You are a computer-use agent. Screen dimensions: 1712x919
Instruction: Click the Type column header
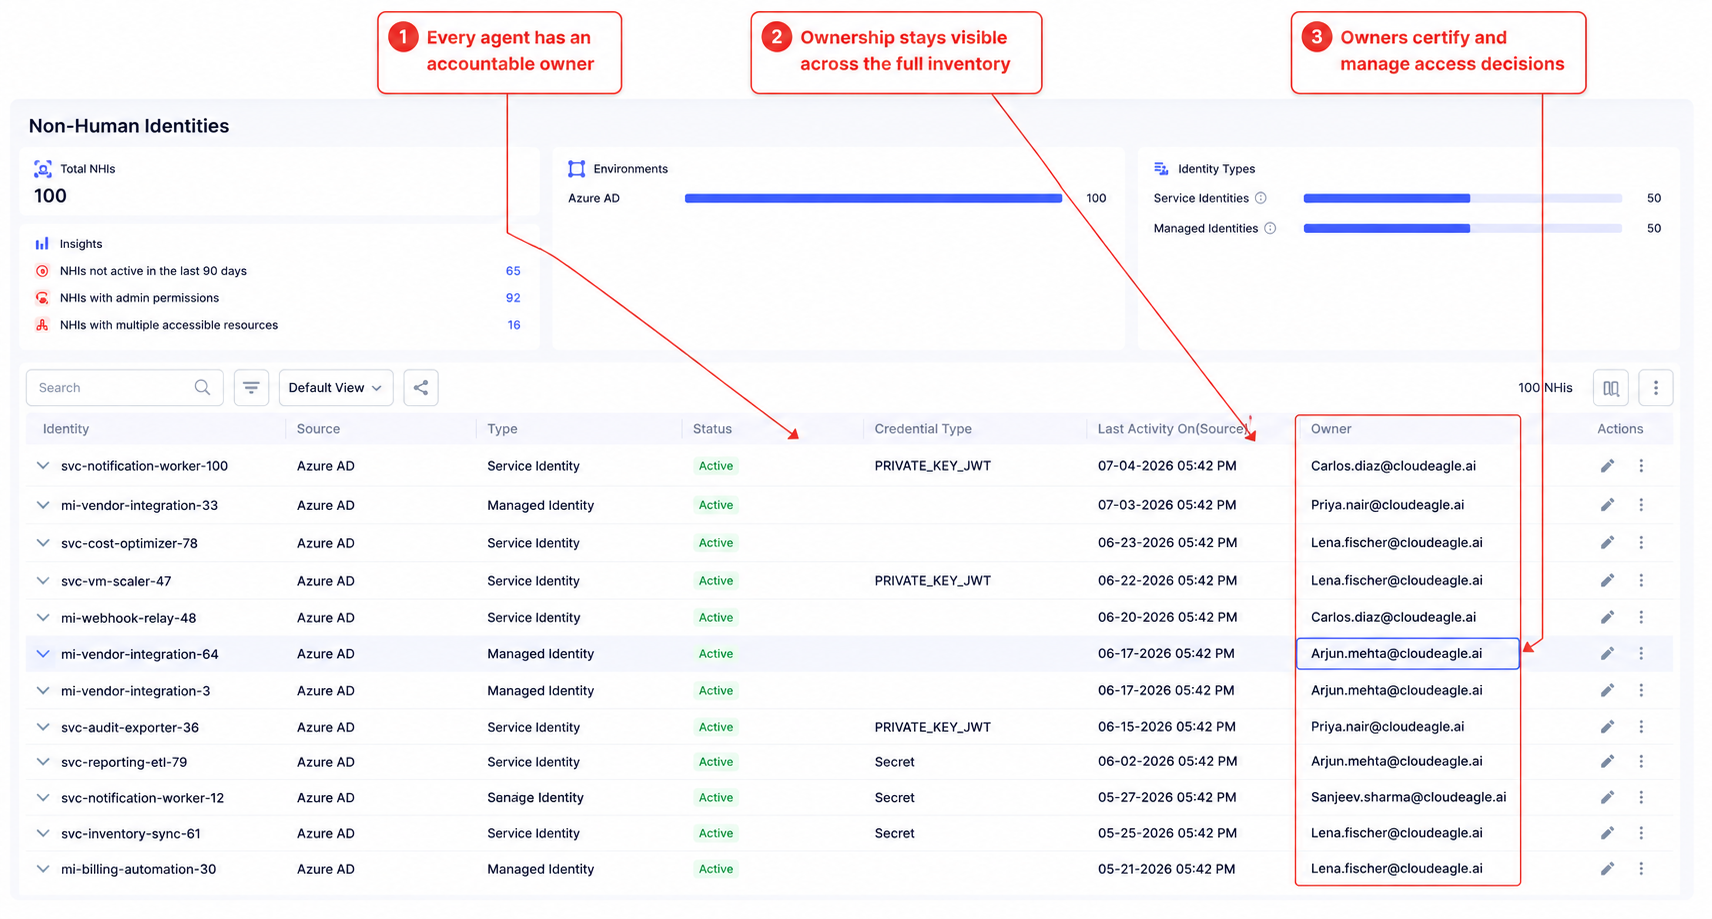tap(502, 429)
